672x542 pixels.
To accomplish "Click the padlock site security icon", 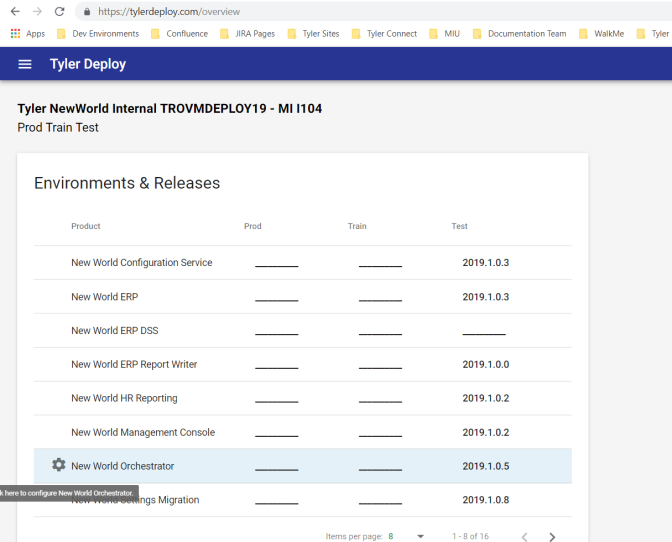I will click(x=87, y=12).
